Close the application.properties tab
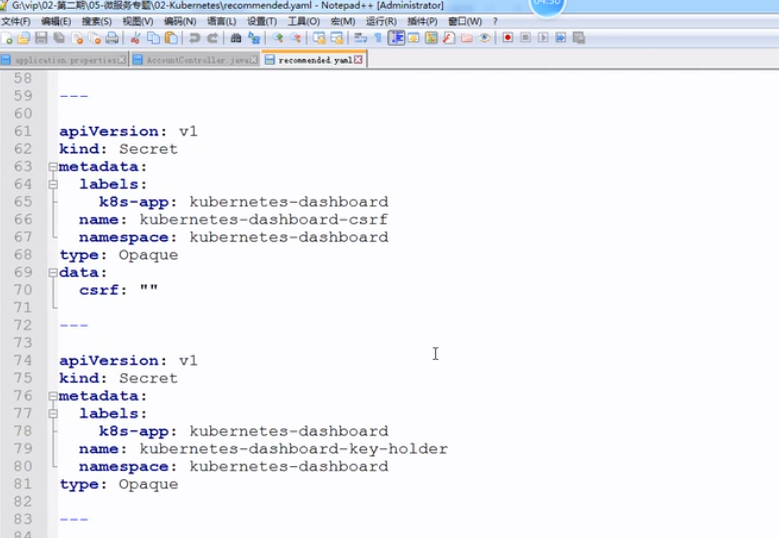The image size is (779, 538). (121, 60)
